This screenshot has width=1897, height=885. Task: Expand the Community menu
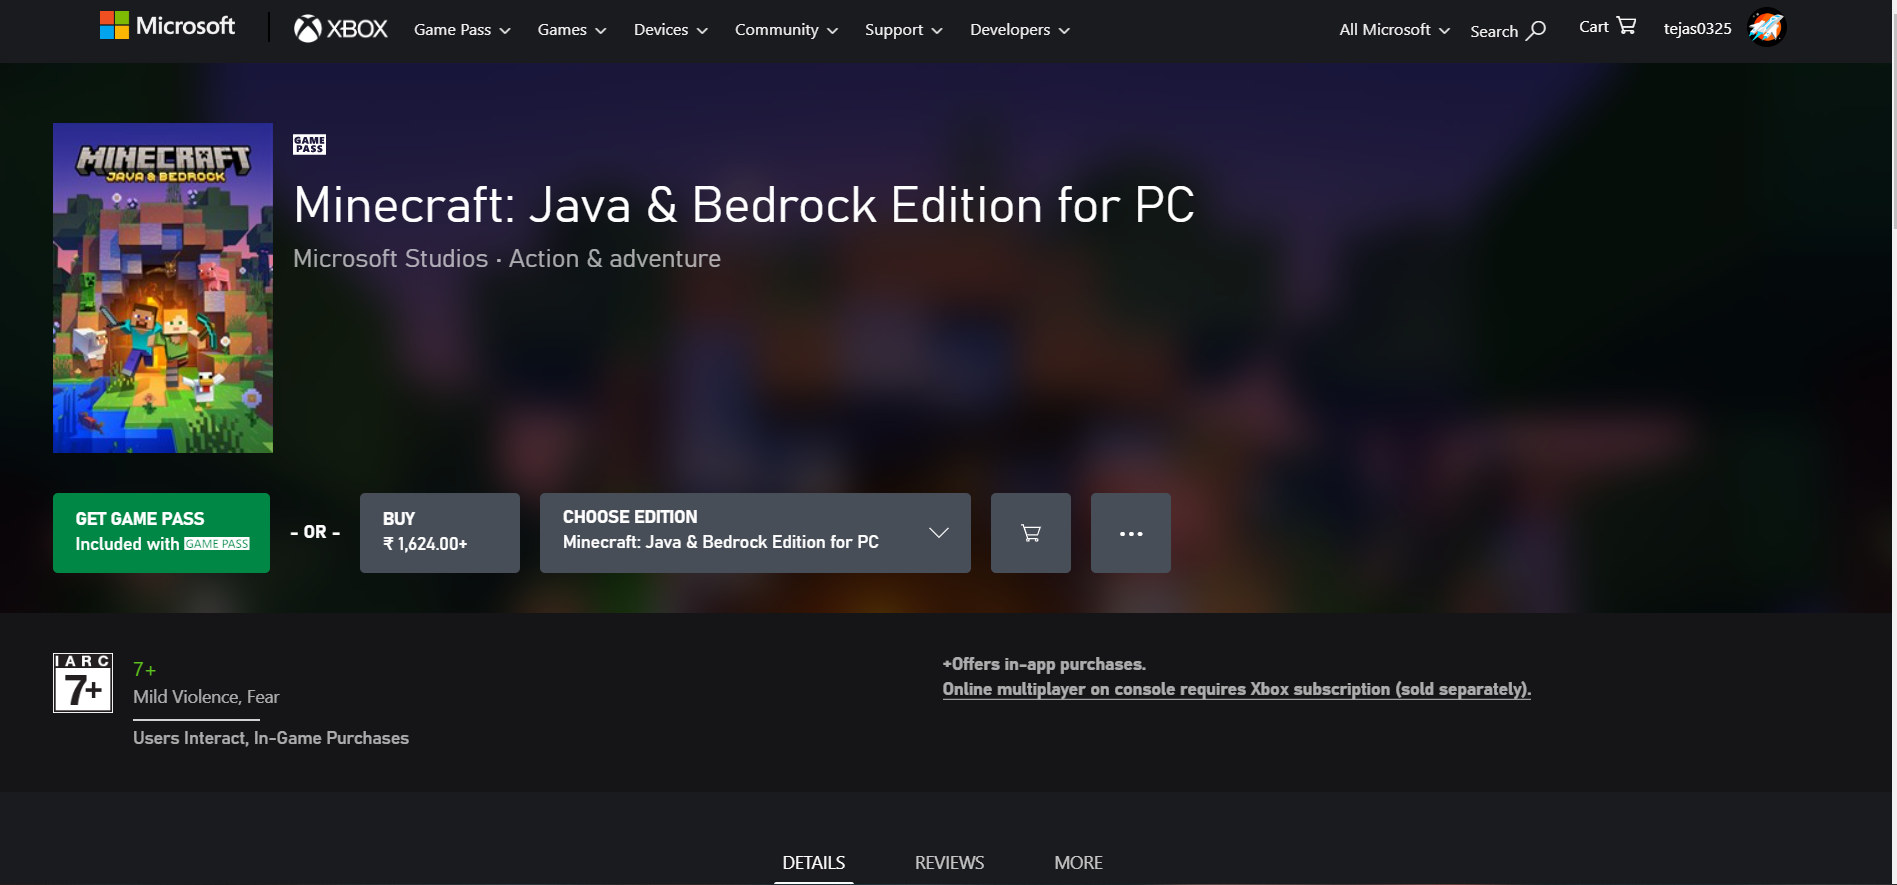click(x=786, y=30)
